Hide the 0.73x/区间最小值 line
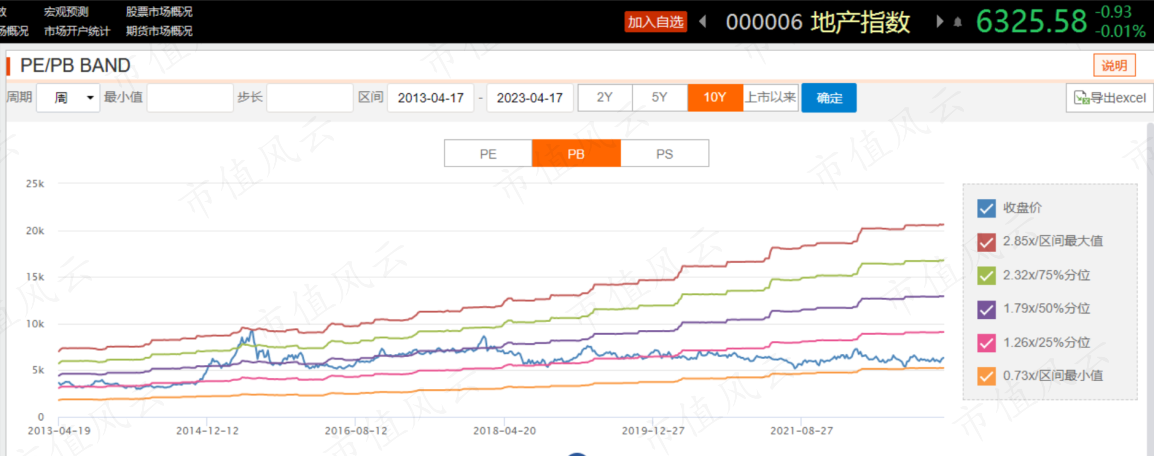 (987, 377)
